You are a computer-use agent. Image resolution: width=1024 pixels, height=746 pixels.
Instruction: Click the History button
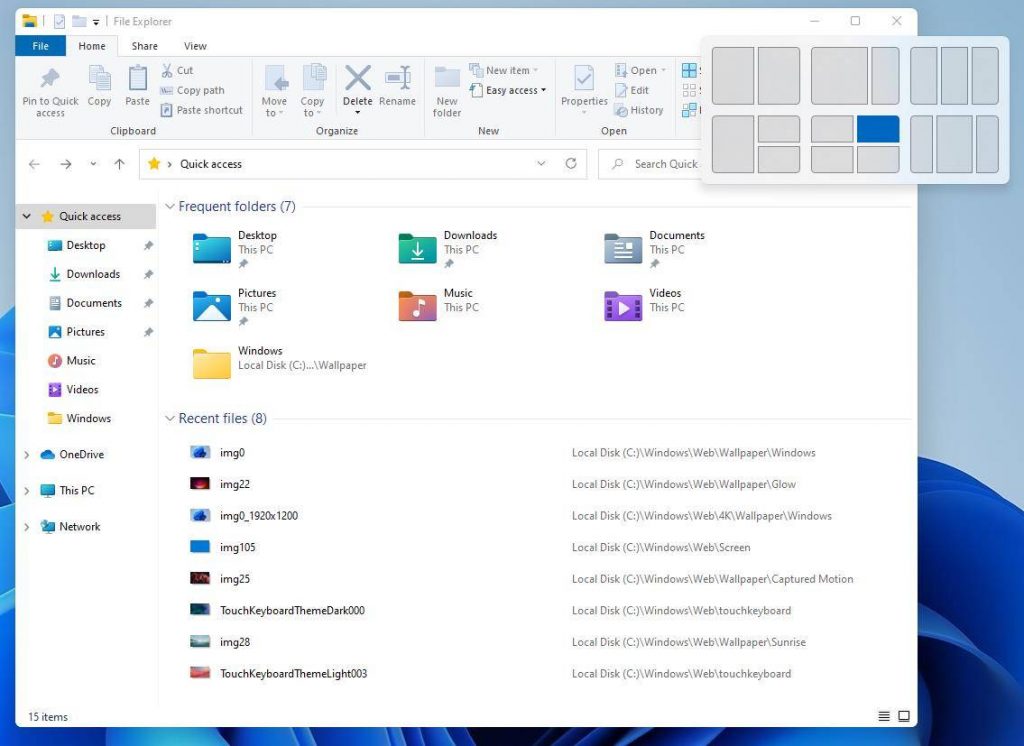640,110
